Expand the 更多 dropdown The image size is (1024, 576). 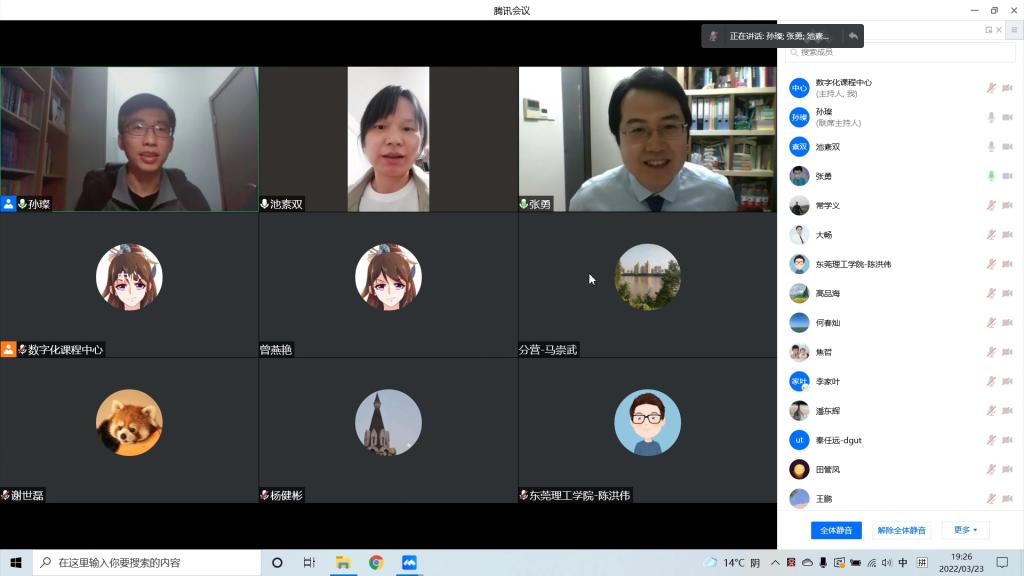(x=965, y=530)
